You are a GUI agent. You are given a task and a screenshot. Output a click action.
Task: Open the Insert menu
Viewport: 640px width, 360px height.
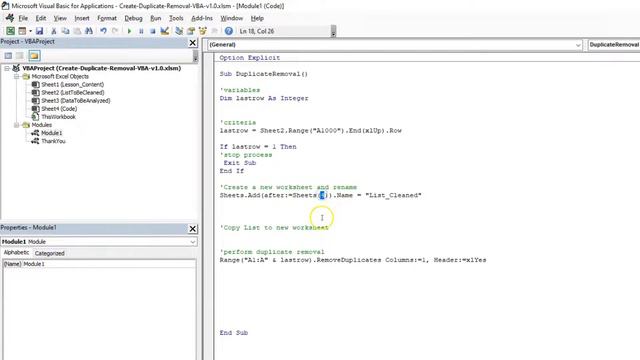82,18
